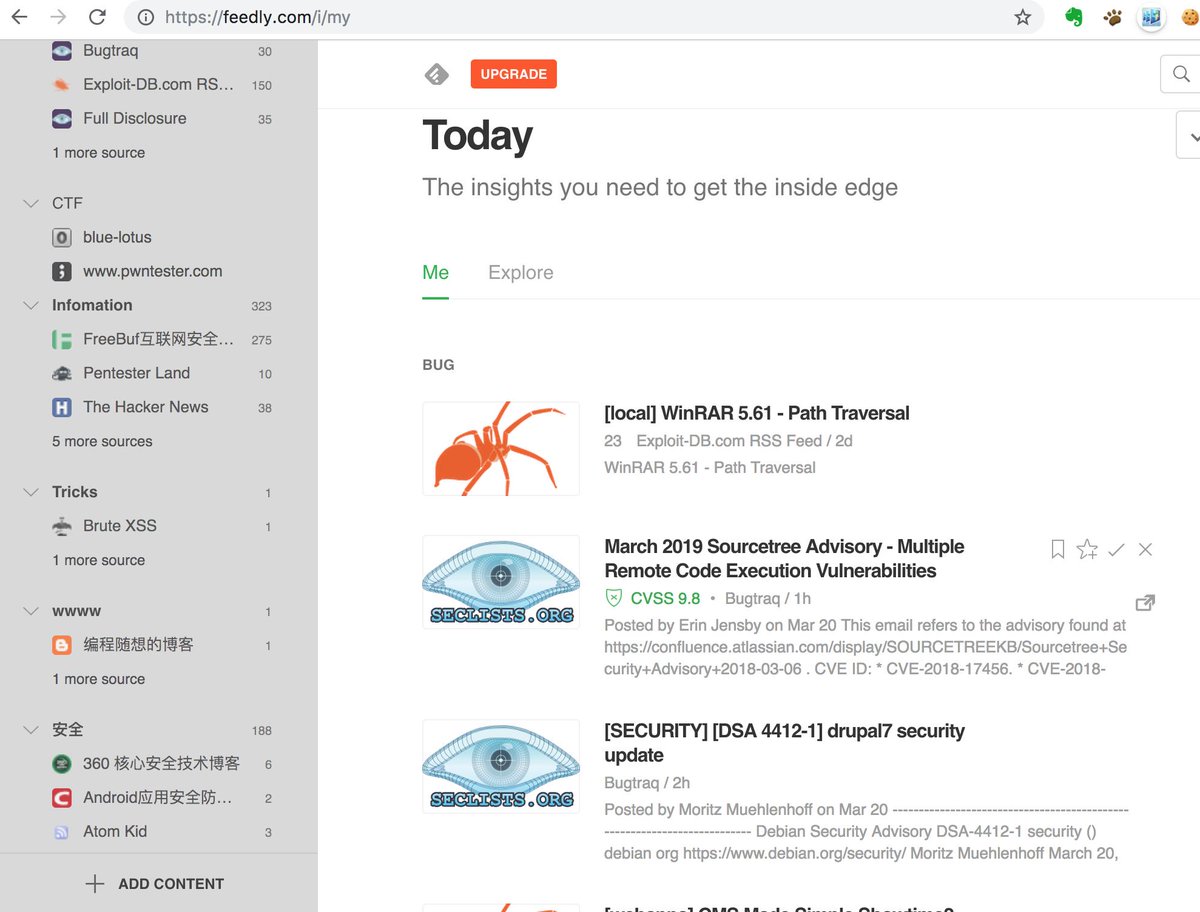Select The Hacker News feed label
The image size is (1200, 912).
(x=145, y=407)
